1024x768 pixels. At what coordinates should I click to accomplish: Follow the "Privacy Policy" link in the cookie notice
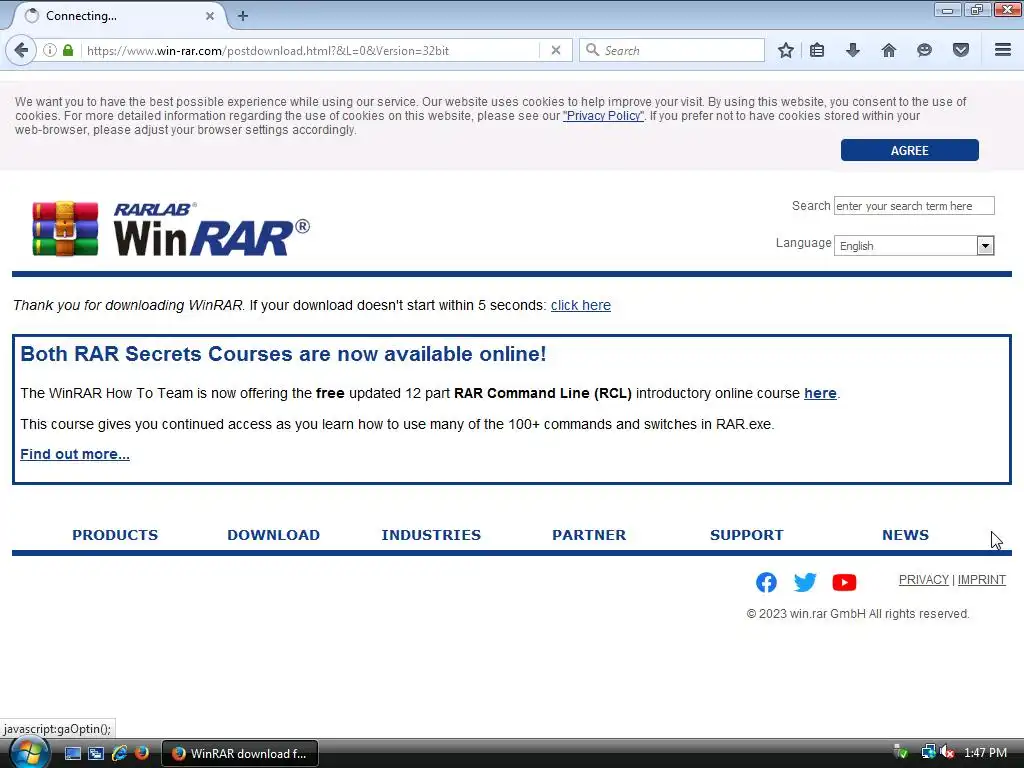tap(603, 116)
